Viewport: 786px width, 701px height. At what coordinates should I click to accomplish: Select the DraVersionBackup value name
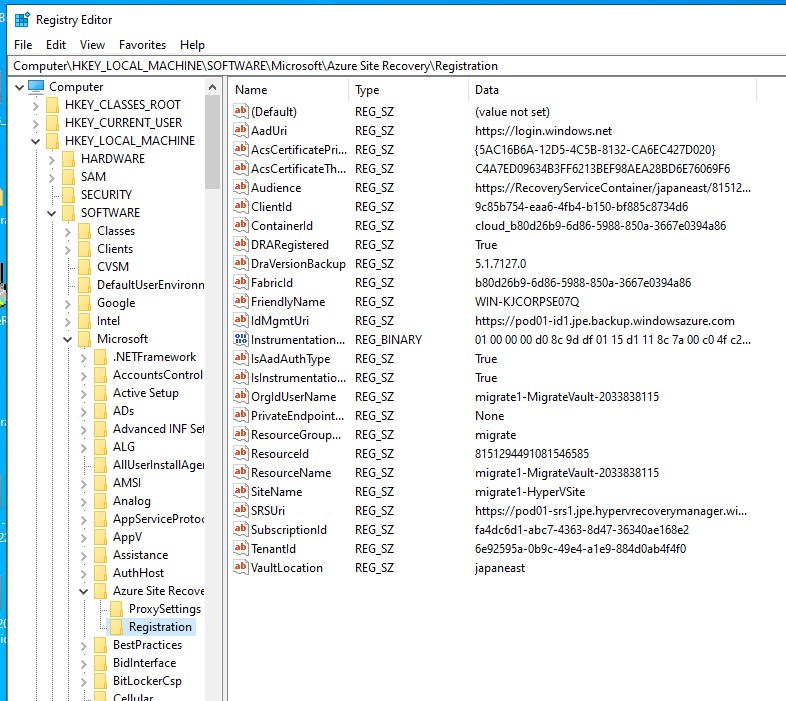[298, 264]
